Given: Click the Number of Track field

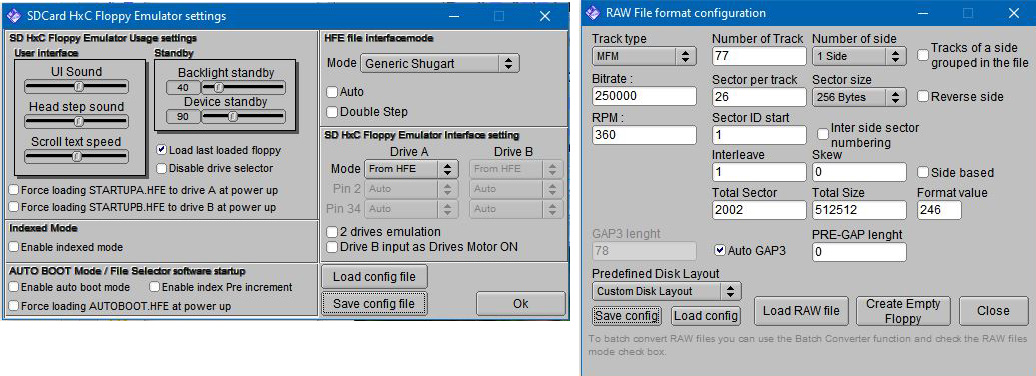Looking at the screenshot, I should (x=759, y=56).
